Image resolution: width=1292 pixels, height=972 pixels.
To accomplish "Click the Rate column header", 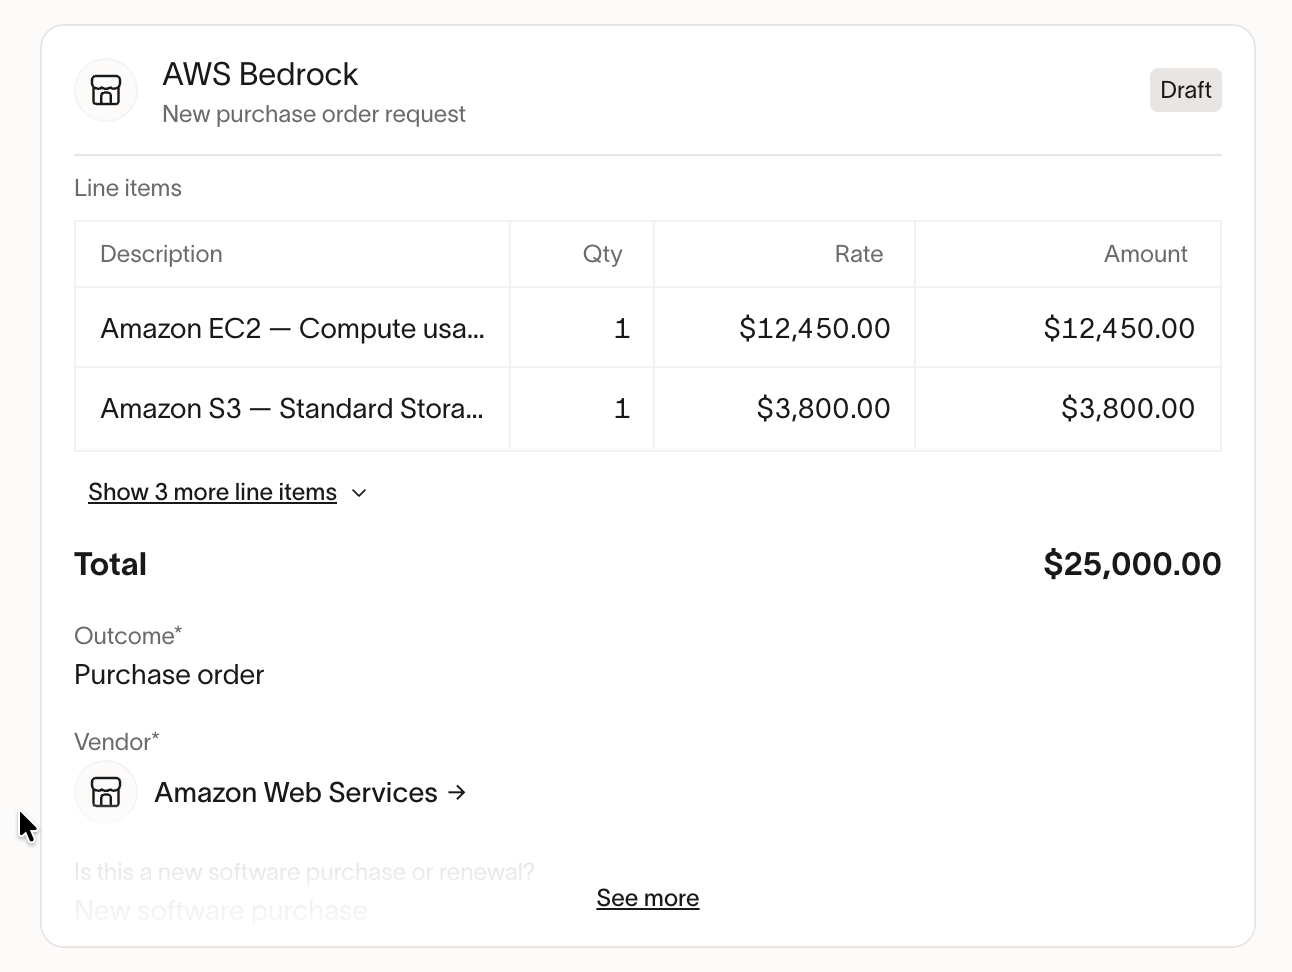I will point(859,254).
